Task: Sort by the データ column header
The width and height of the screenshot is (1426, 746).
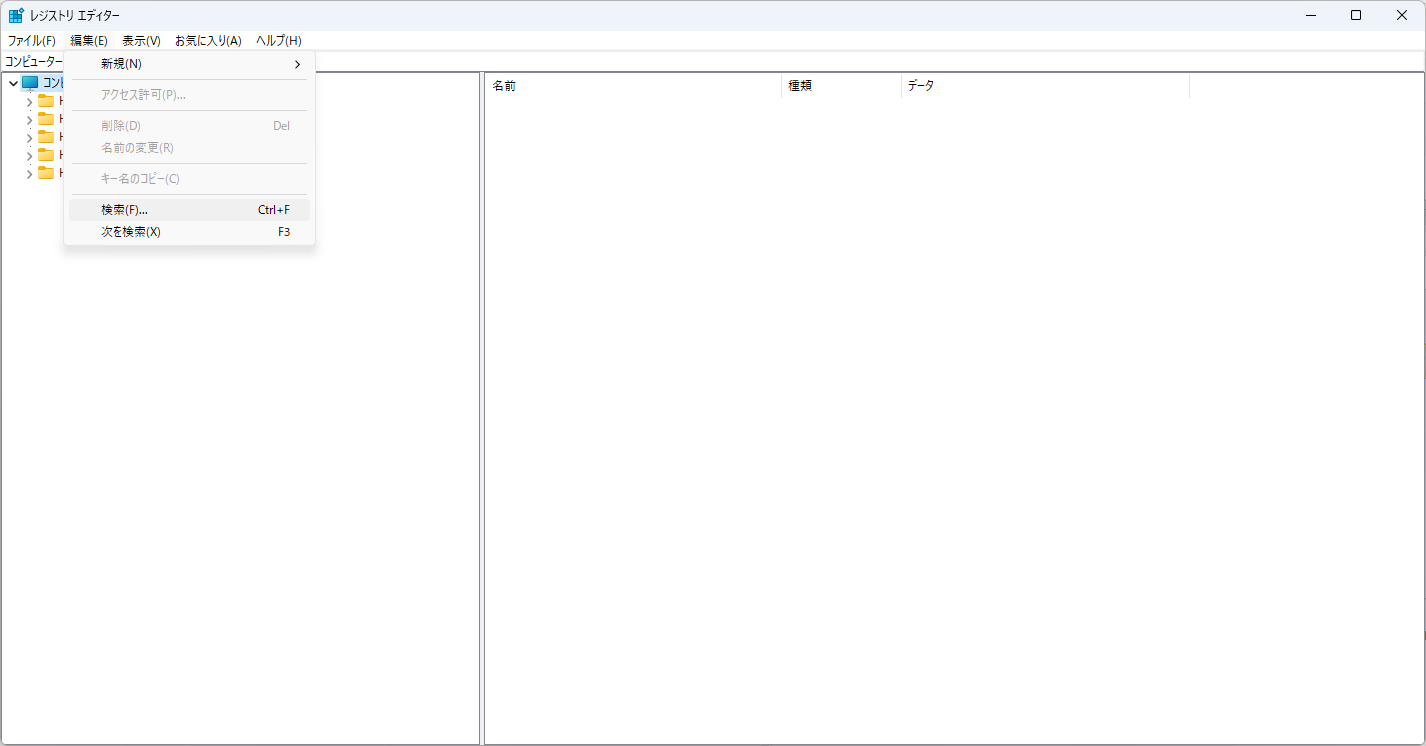Action: pos(1045,86)
